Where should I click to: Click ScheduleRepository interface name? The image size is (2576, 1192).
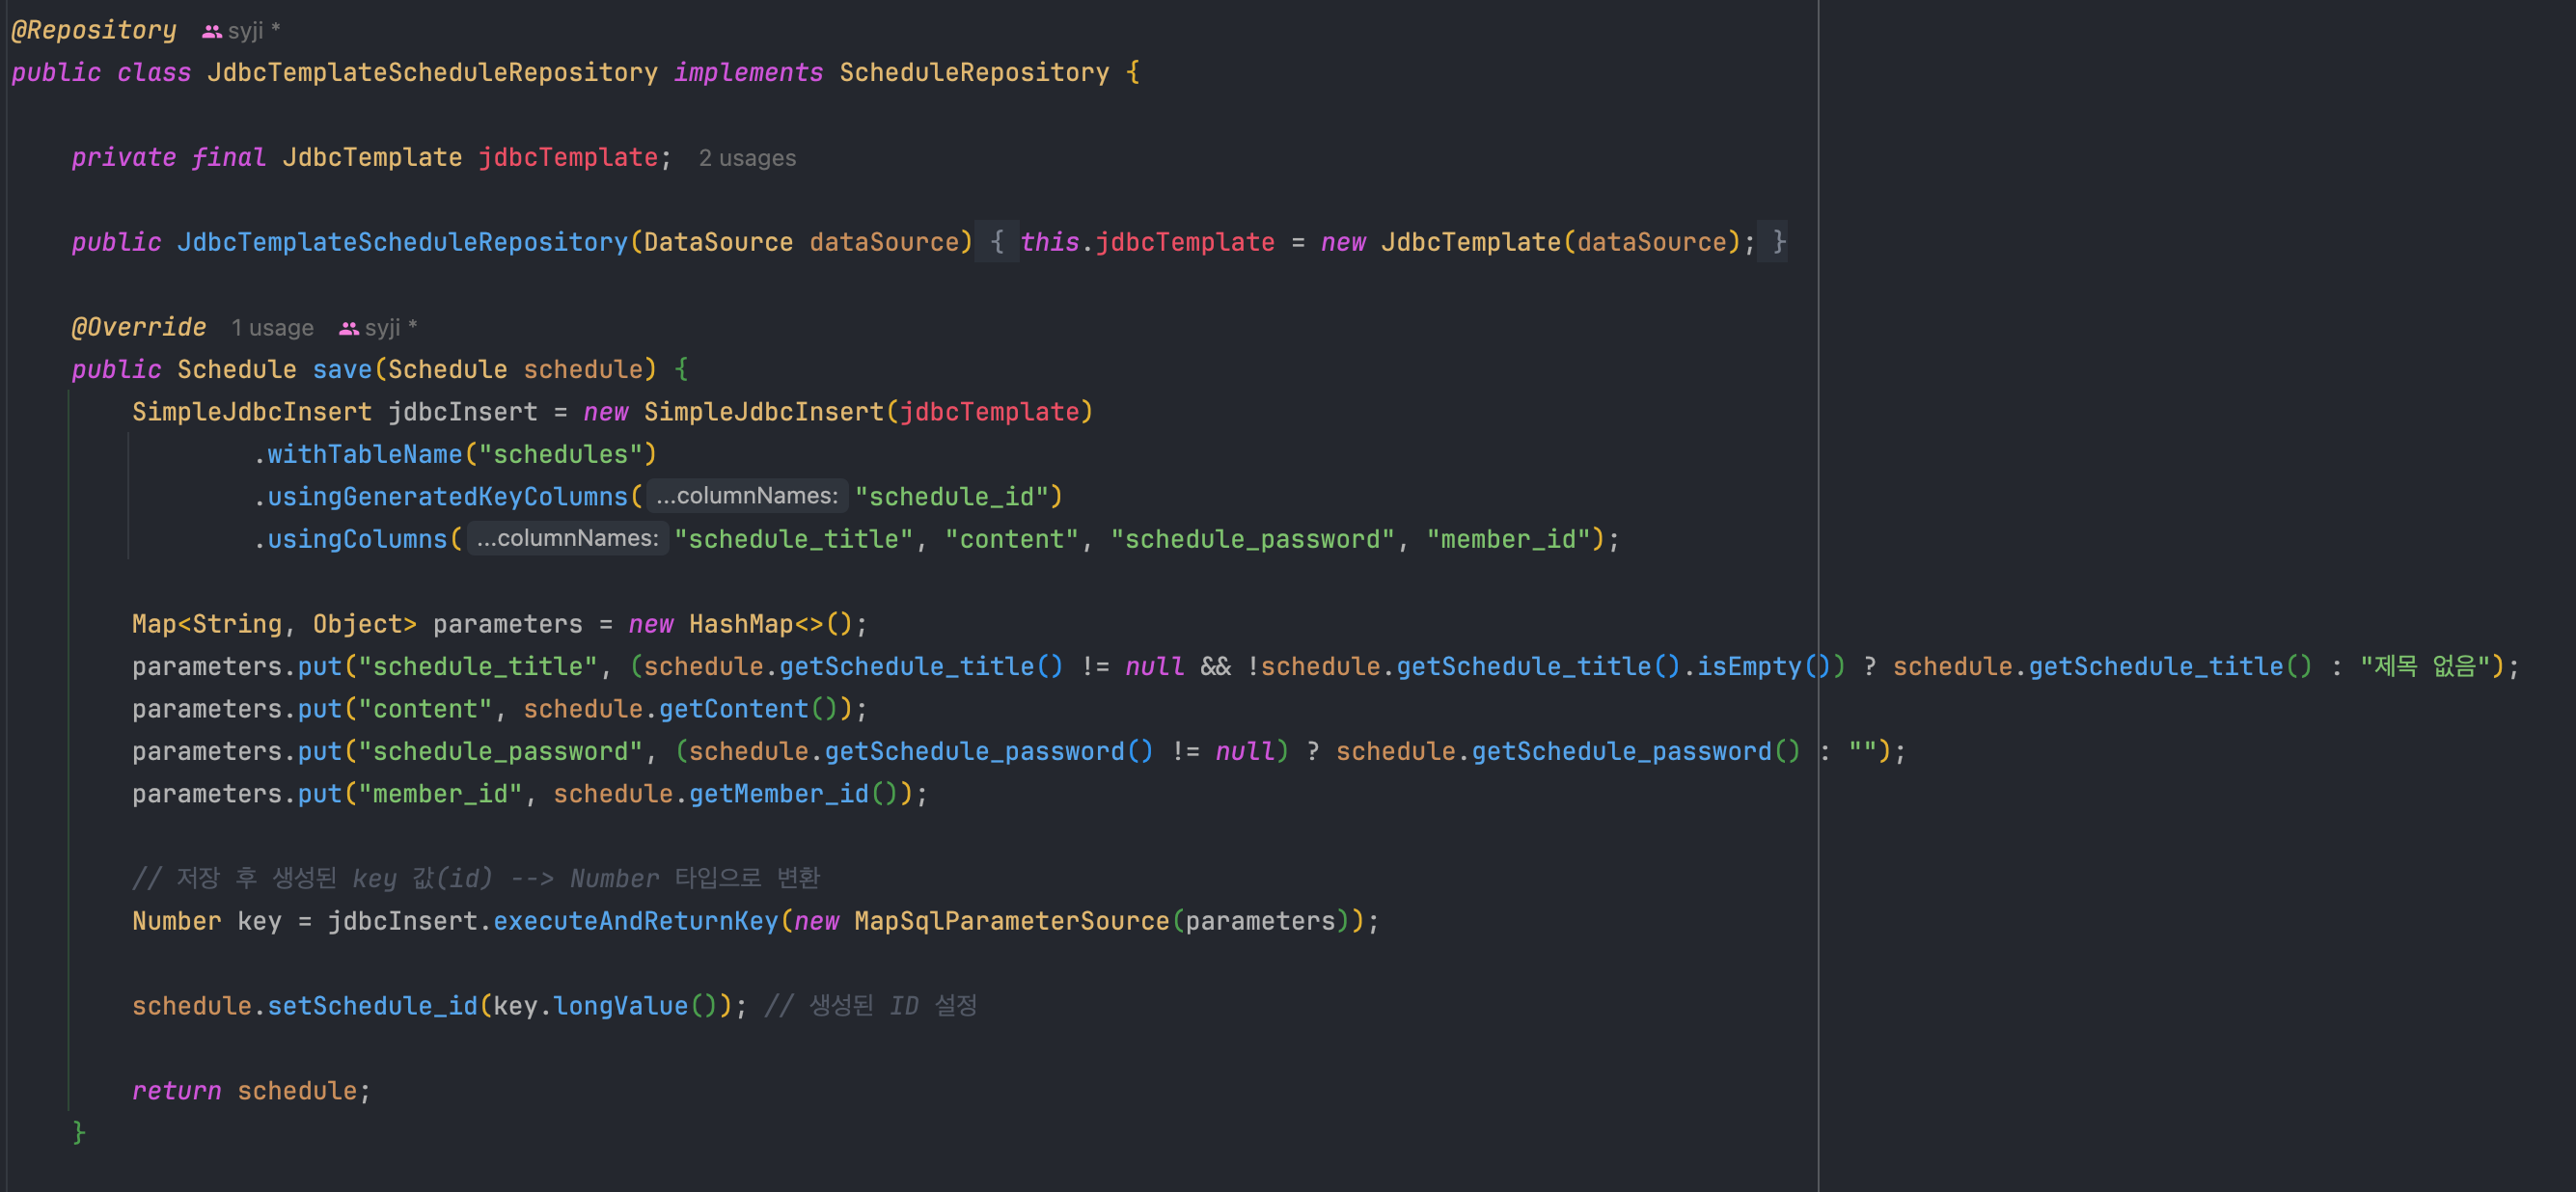[974, 73]
